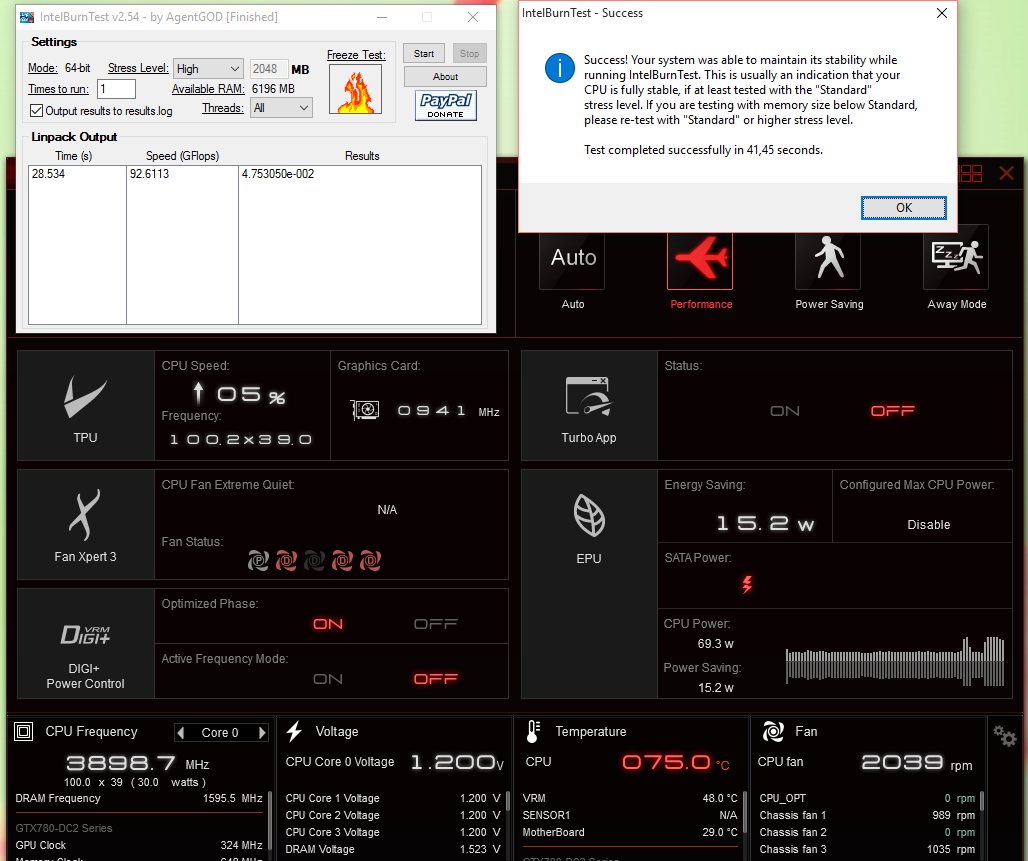Click the Configured Max CPU Power Disable value
The height and width of the screenshot is (861, 1028).
(x=928, y=525)
